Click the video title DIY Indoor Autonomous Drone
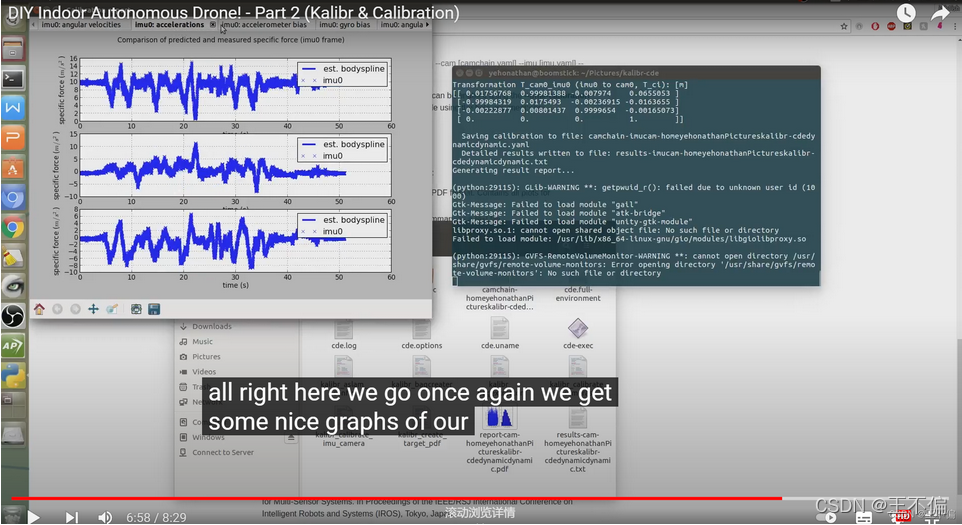The image size is (962, 525). [x=233, y=12]
